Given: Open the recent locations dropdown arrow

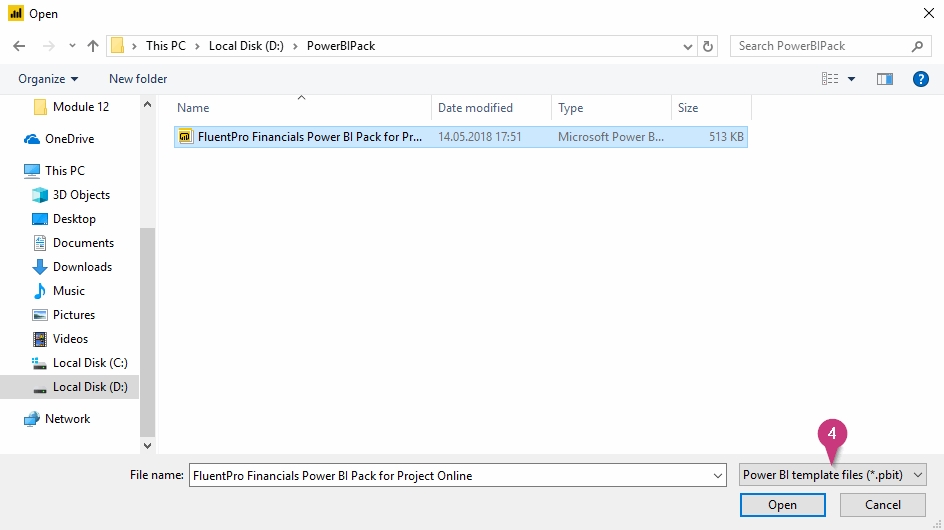Looking at the screenshot, I should (x=72, y=46).
